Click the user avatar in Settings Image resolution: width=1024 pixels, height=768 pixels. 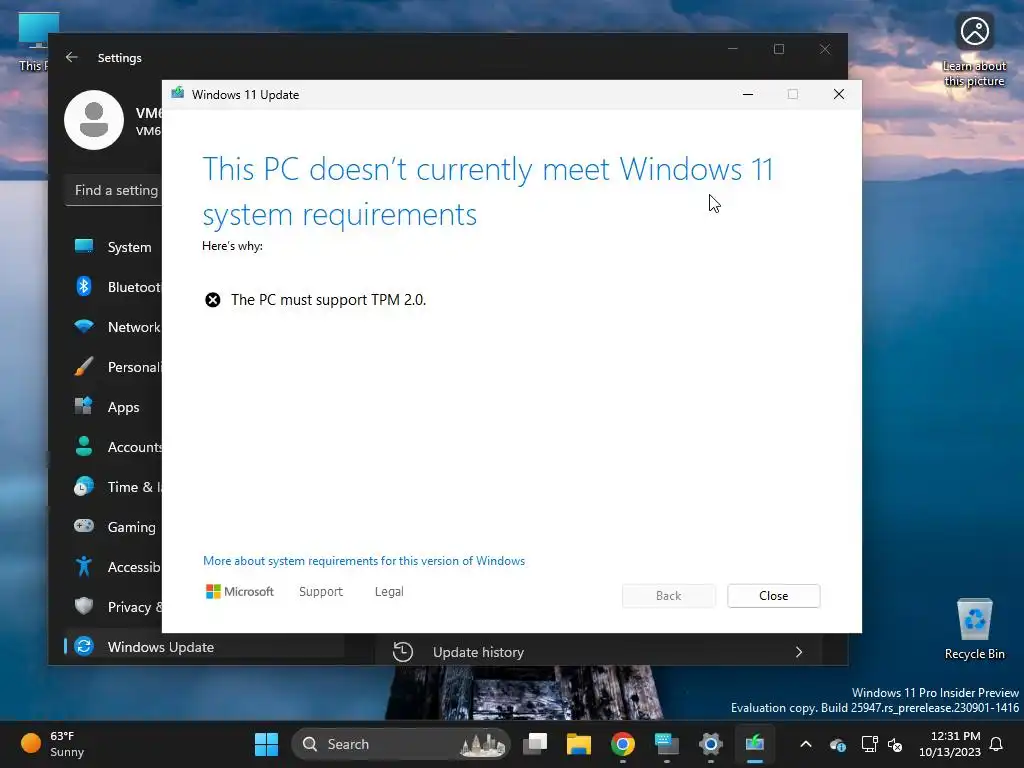[94, 120]
